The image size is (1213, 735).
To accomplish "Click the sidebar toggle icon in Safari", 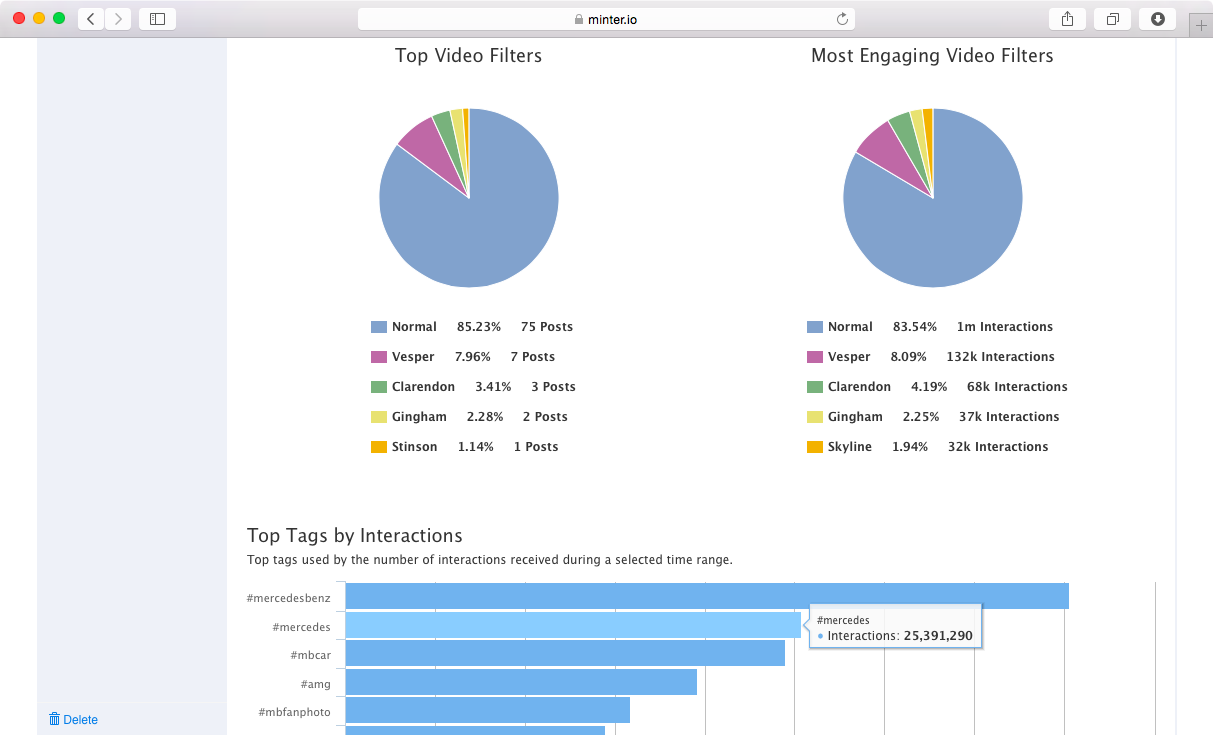I will pos(156,17).
